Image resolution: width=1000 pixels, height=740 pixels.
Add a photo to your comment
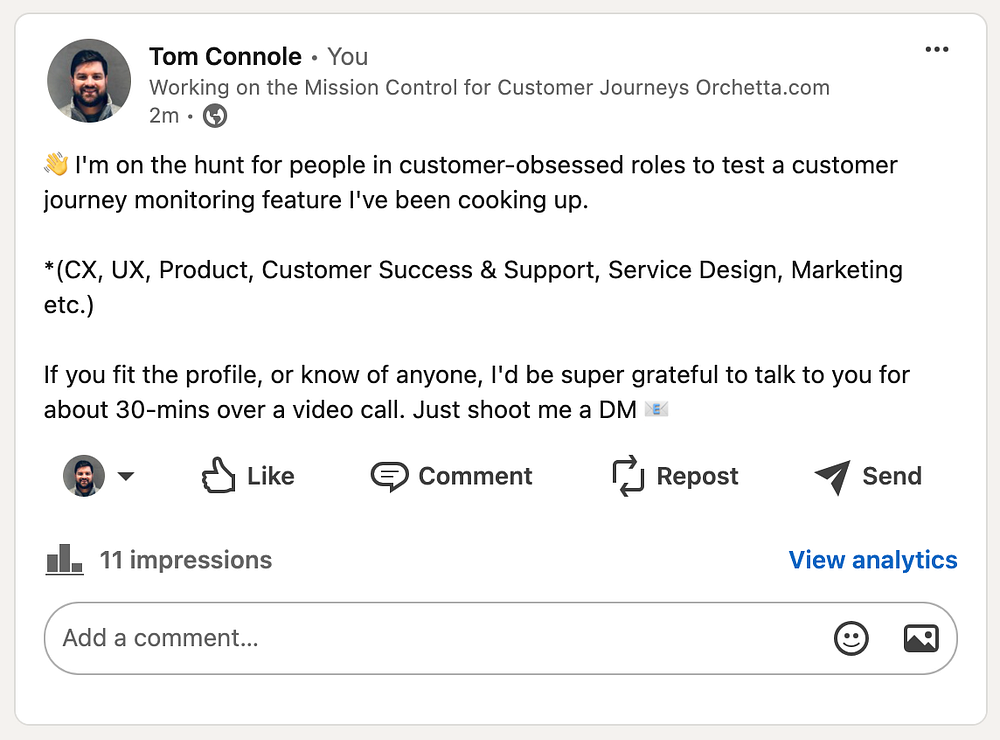point(921,638)
